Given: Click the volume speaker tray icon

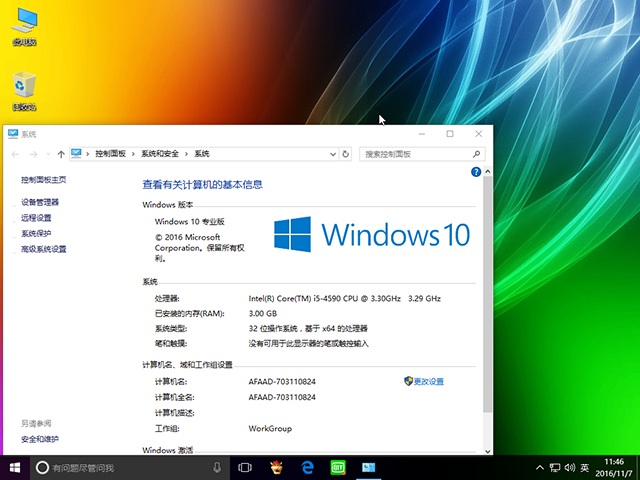Looking at the screenshot, I should coord(569,468).
